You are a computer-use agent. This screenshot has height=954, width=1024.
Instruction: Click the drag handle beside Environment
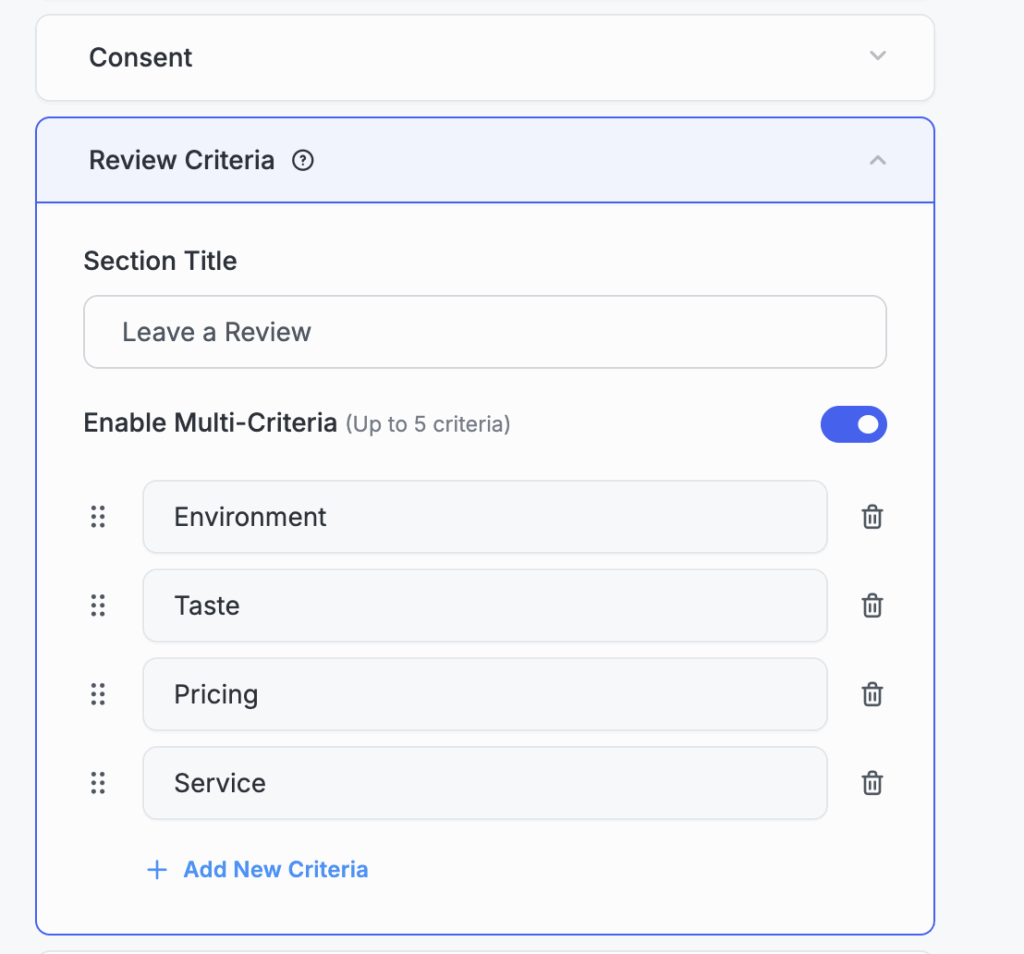pyautogui.click(x=98, y=517)
